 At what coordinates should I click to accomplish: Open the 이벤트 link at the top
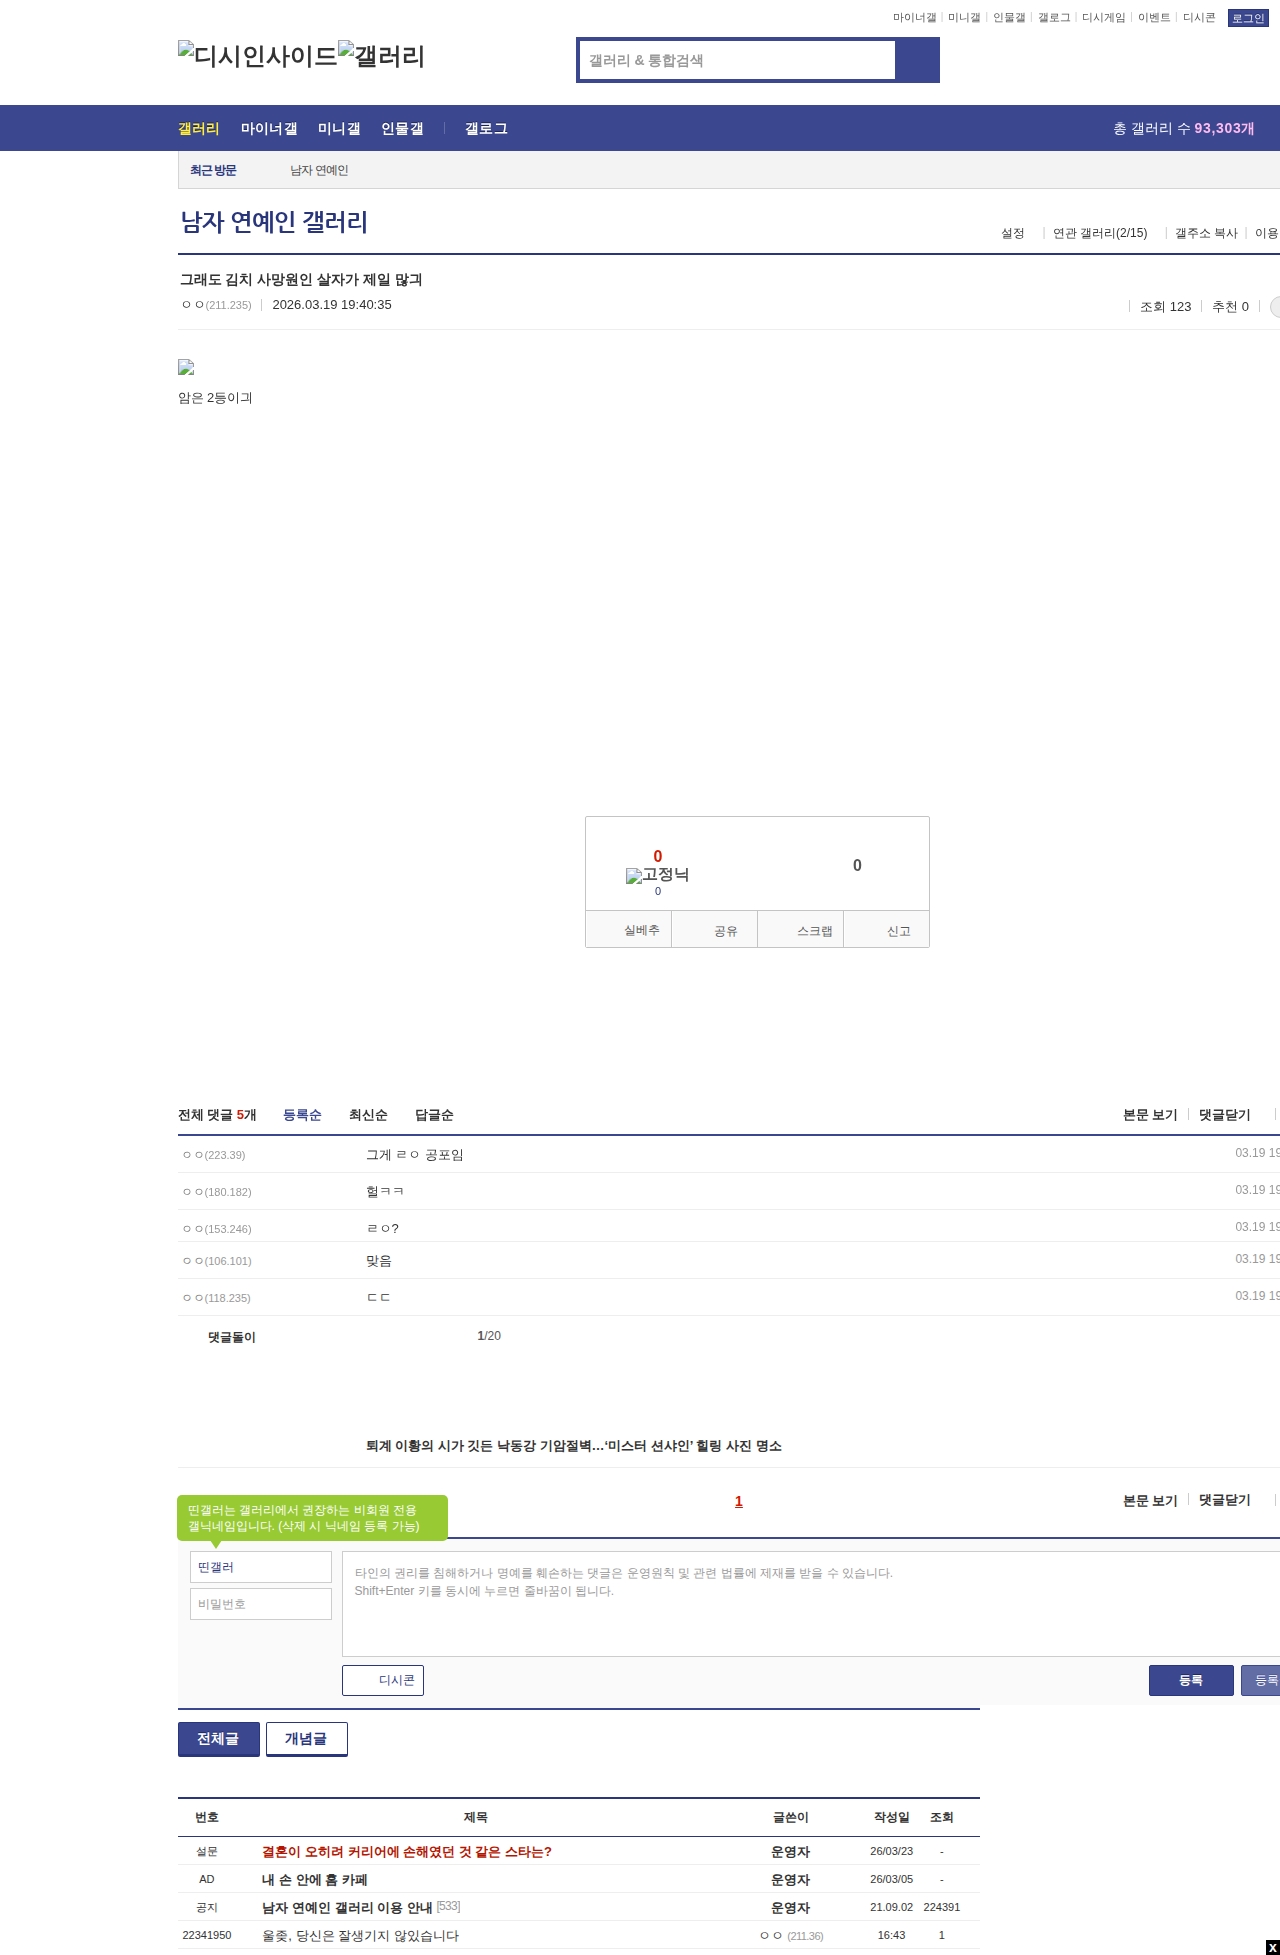[x=1154, y=18]
